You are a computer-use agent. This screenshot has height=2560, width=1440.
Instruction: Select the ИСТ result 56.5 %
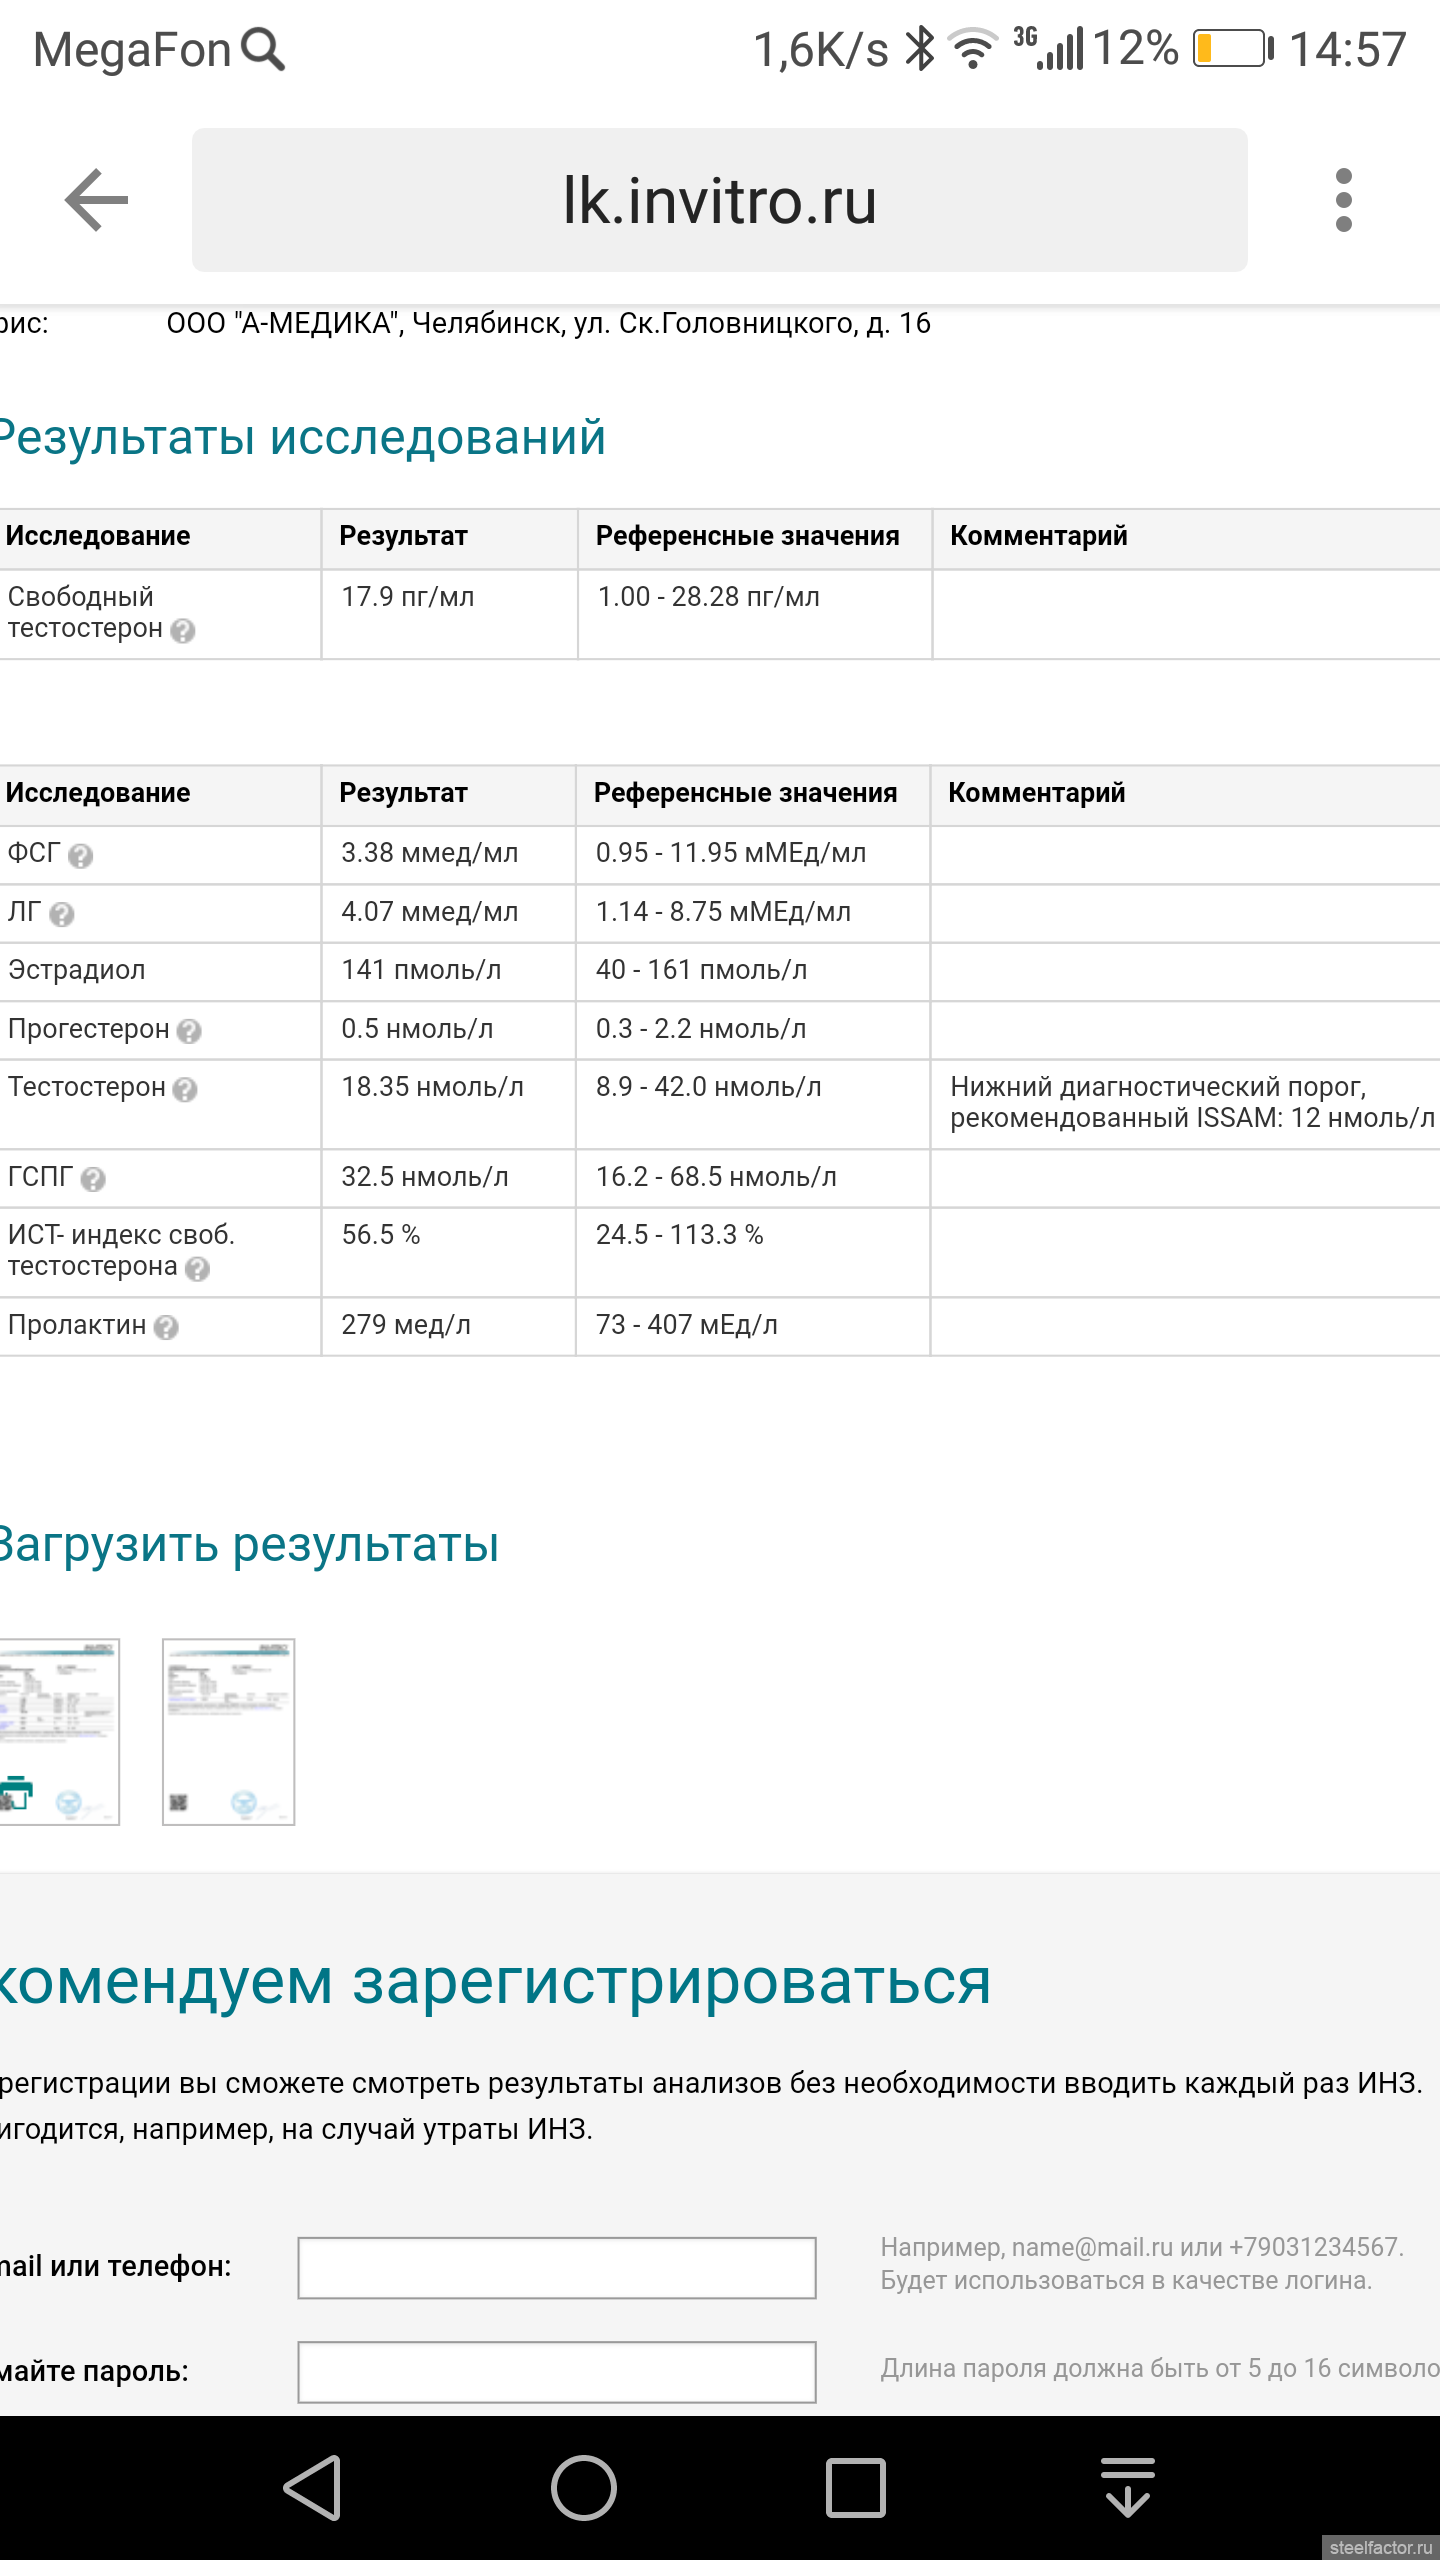381,1235
